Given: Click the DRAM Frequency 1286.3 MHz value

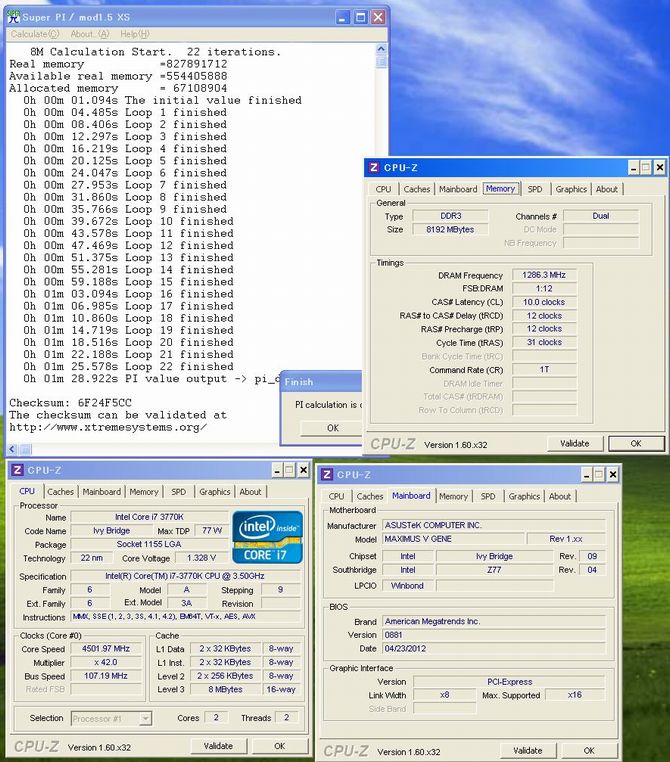Looking at the screenshot, I should [x=544, y=275].
